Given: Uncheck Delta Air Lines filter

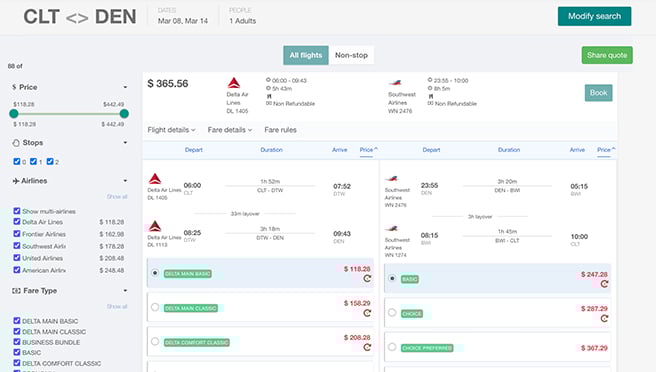Looking at the screenshot, I should pos(17,221).
